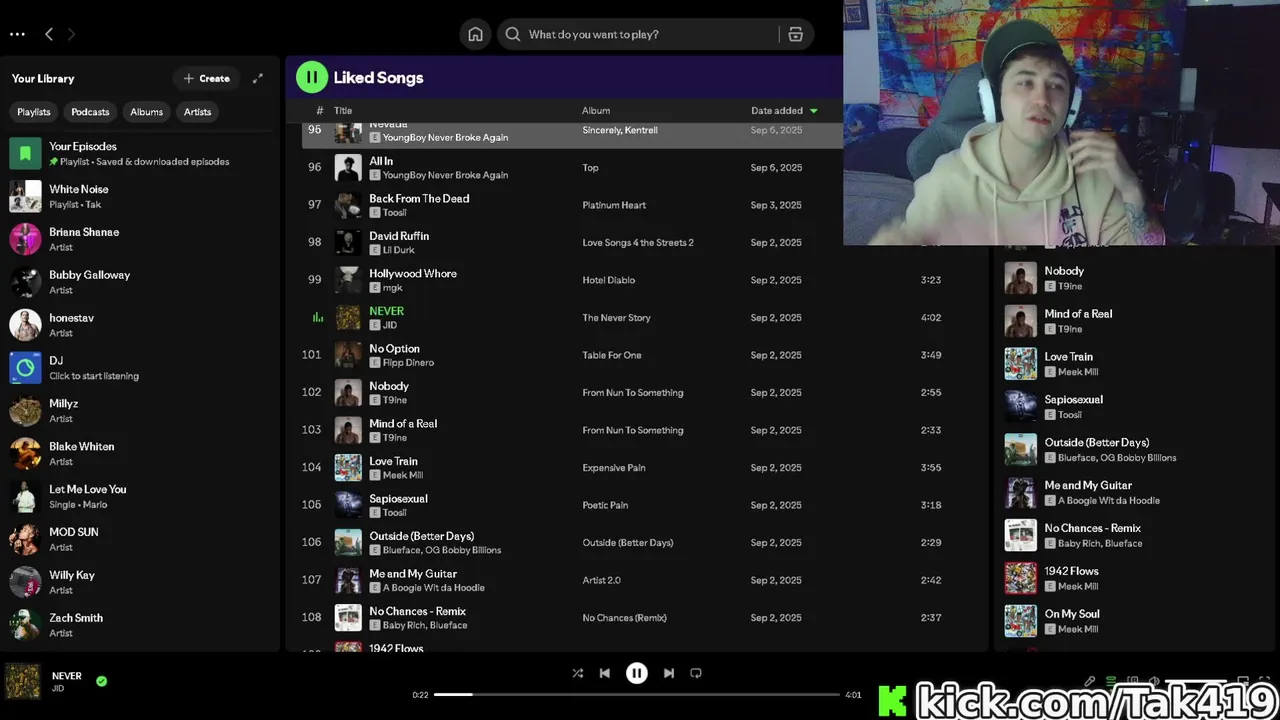
Task: Skip to previous track
Action: click(x=605, y=673)
